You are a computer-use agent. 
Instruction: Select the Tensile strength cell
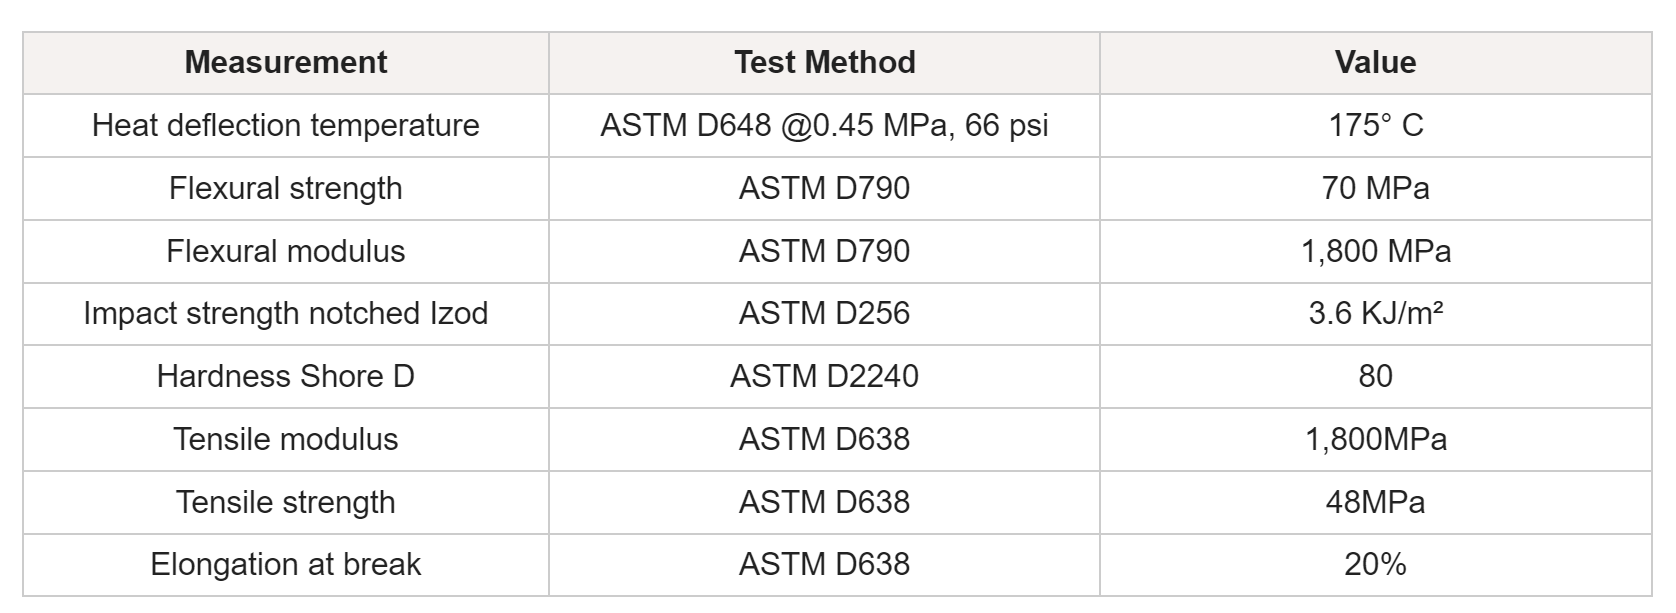(286, 504)
